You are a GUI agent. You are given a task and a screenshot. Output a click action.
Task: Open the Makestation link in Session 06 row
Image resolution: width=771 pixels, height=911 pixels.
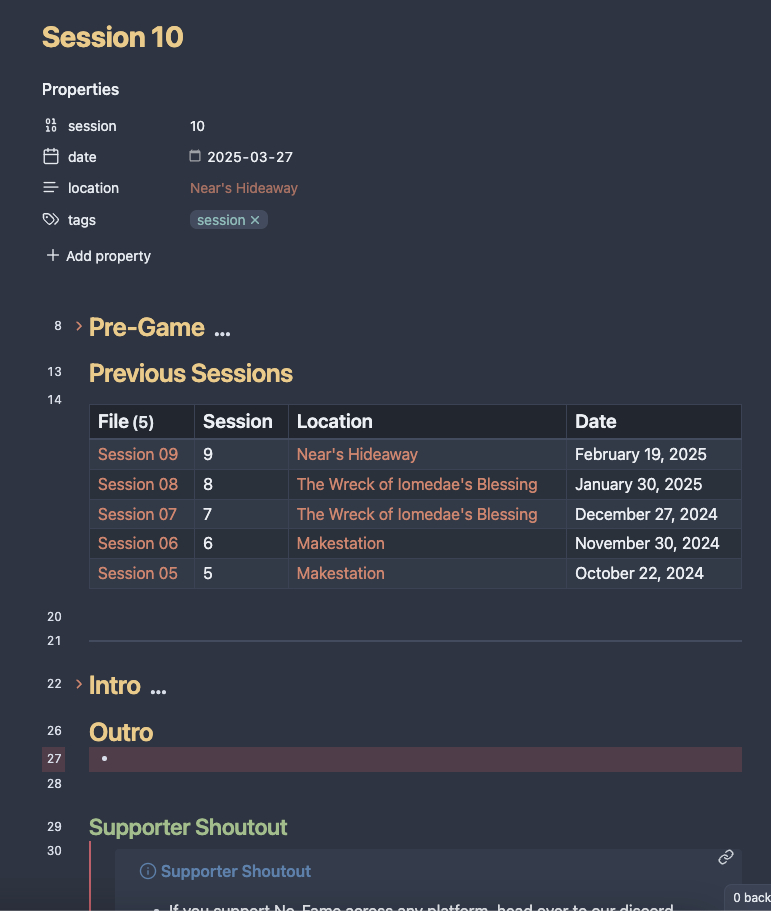tap(341, 543)
